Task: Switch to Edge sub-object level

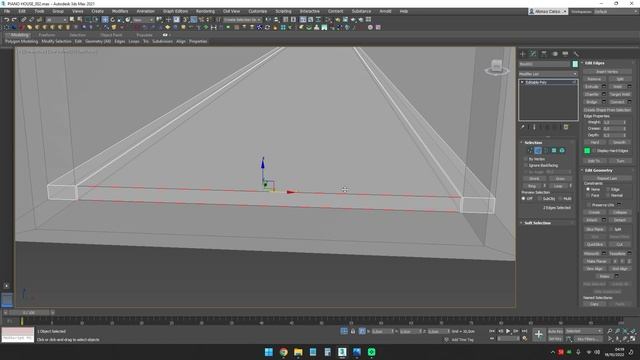Action: pos(538,151)
